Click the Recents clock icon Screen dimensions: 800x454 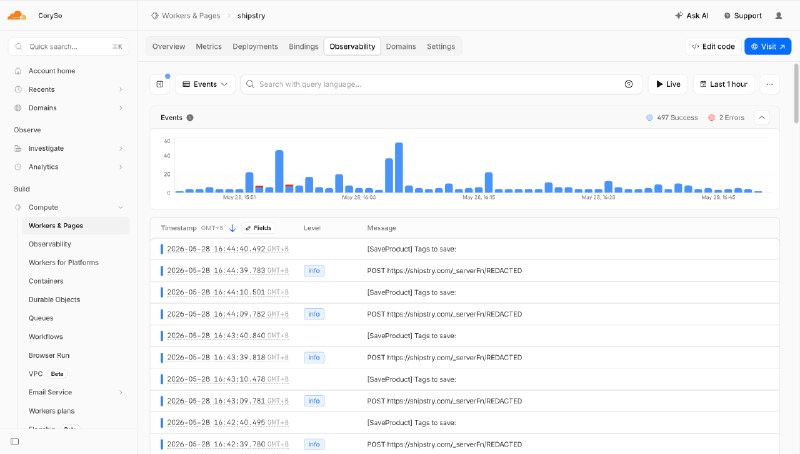click(x=18, y=89)
